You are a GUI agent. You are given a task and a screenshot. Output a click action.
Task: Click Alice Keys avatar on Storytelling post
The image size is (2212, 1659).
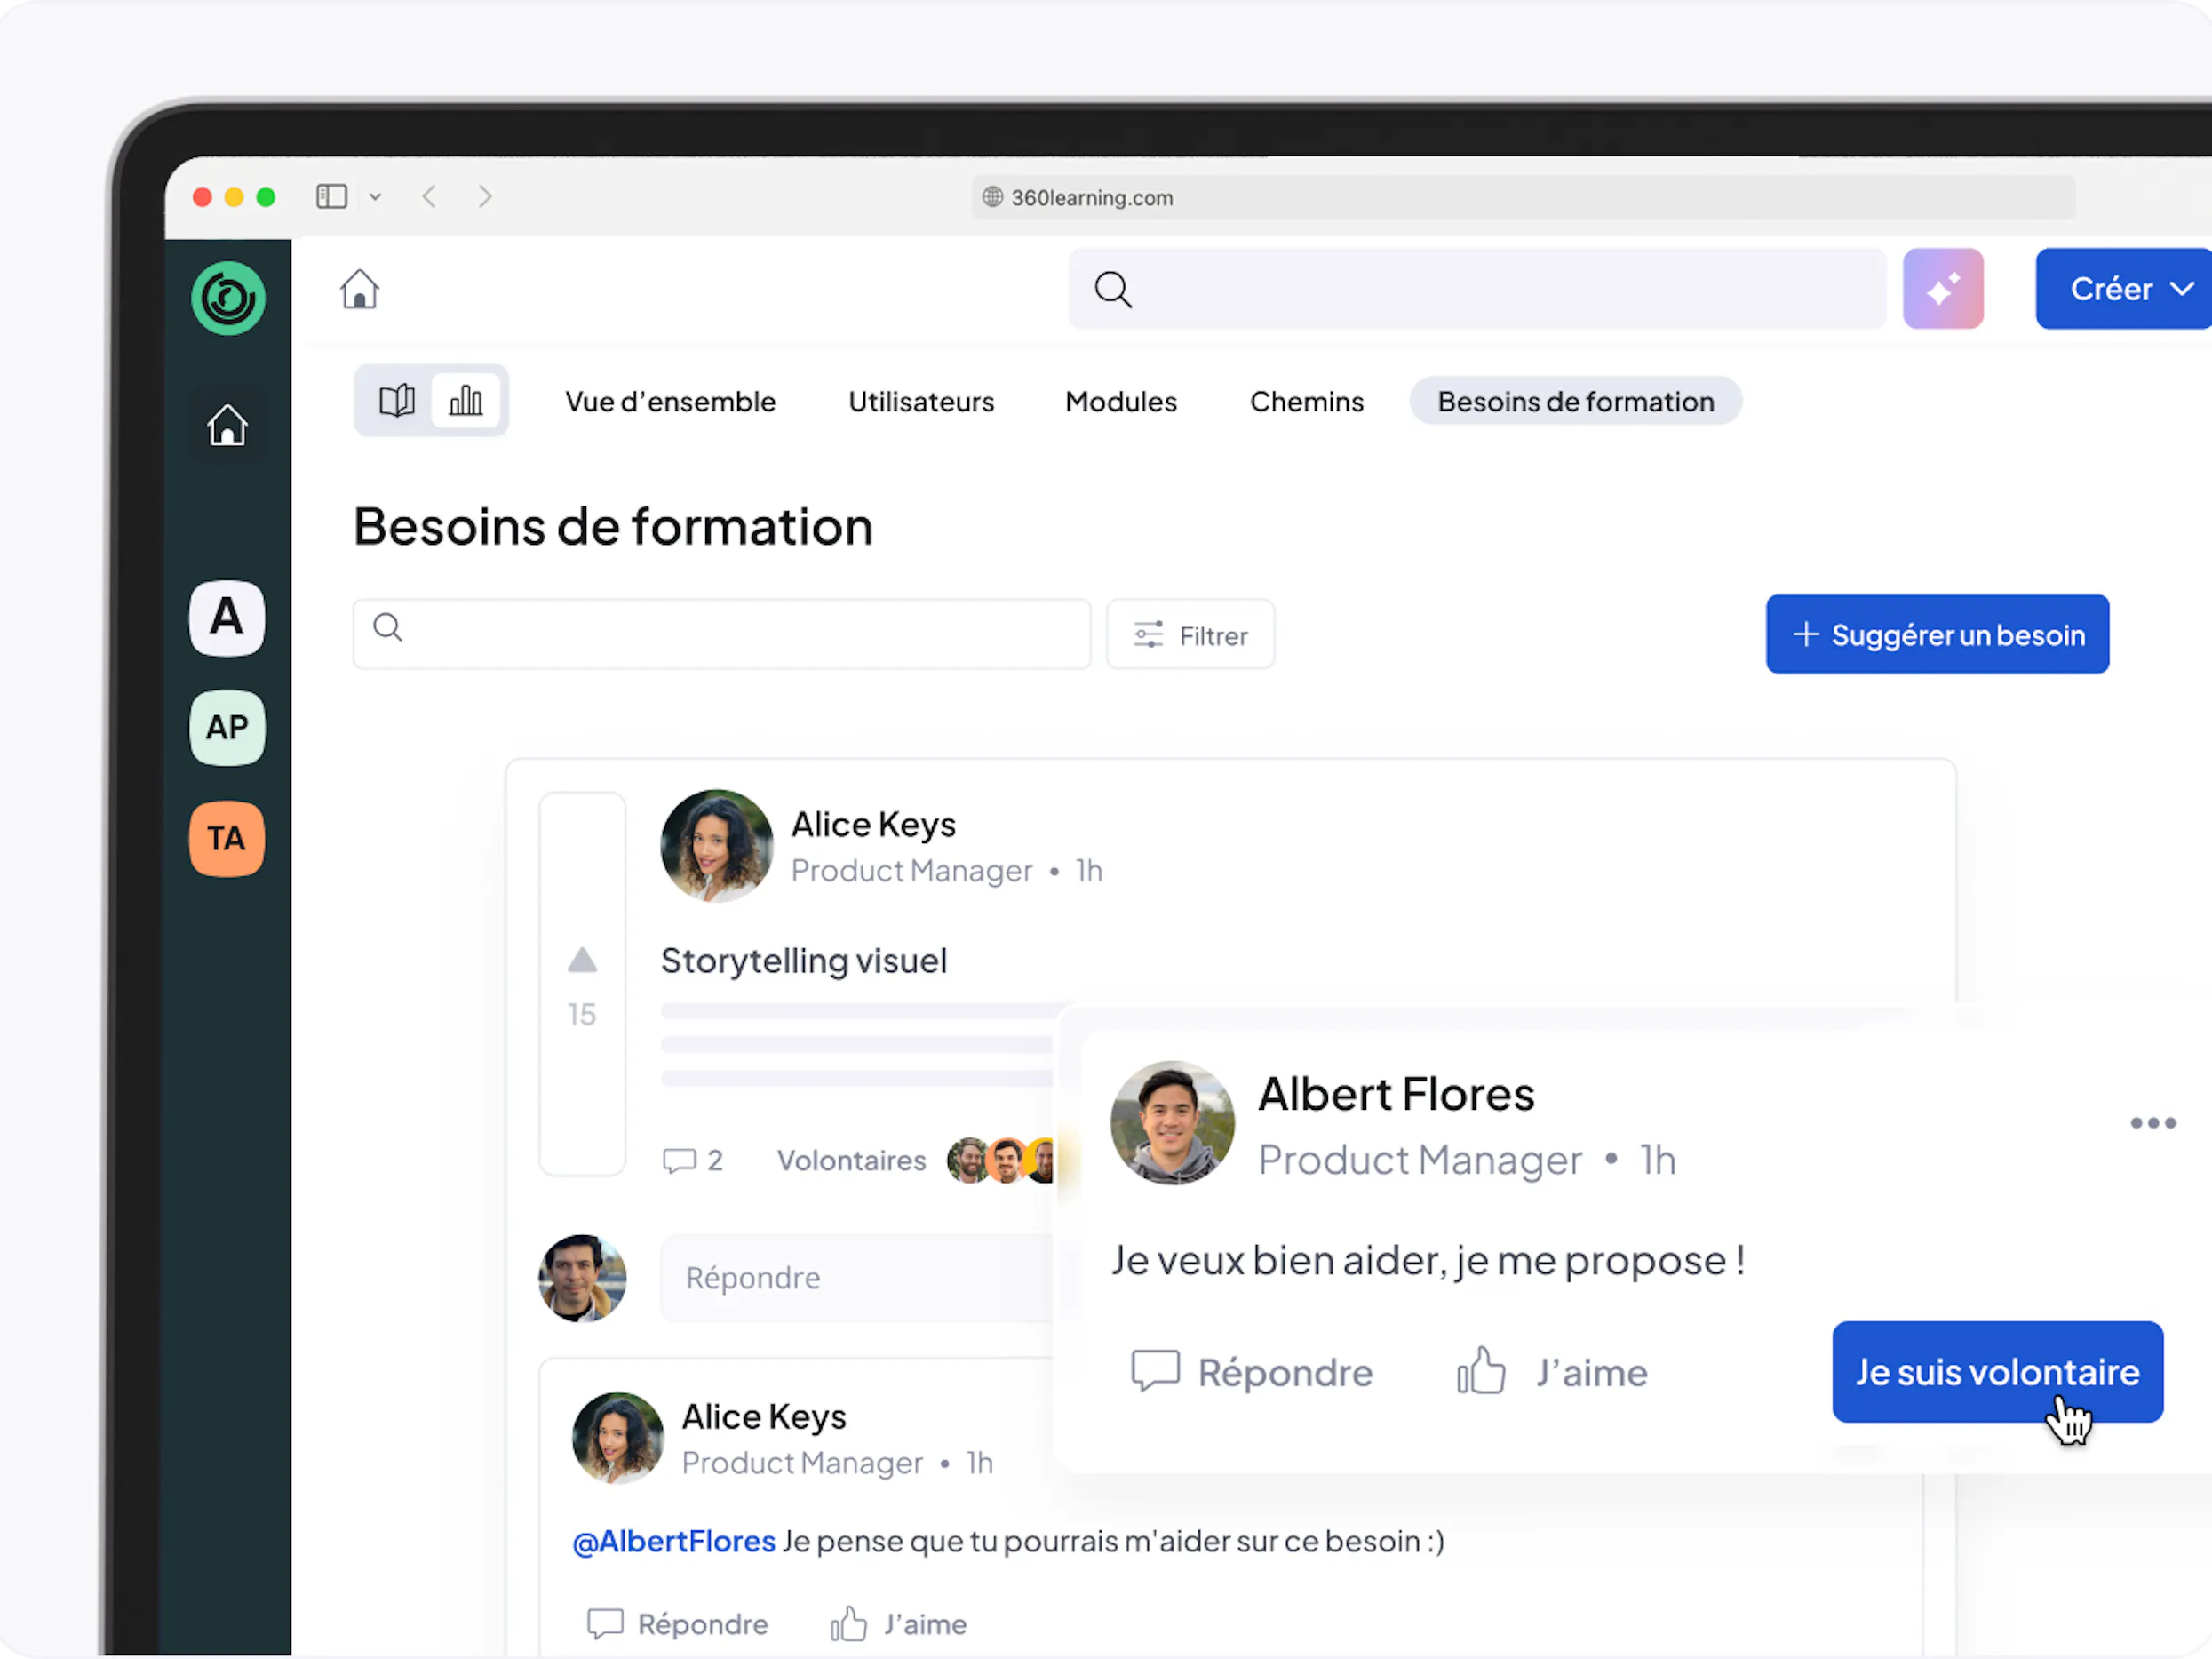pyautogui.click(x=716, y=846)
